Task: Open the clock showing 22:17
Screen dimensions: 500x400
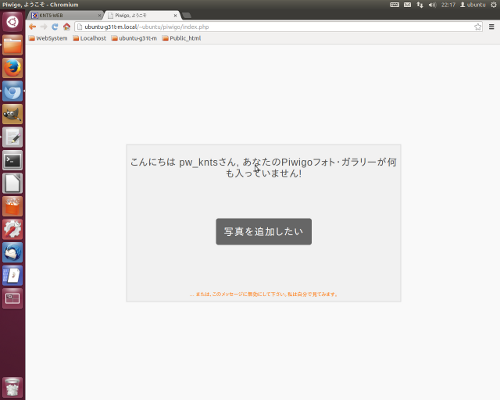Action: (x=448, y=5)
